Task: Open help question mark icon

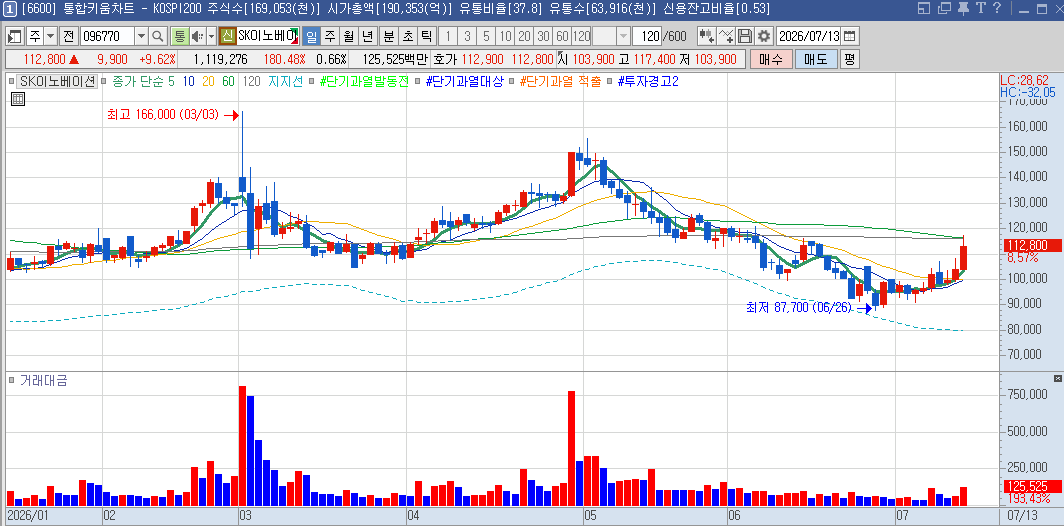Action: [x=996, y=8]
